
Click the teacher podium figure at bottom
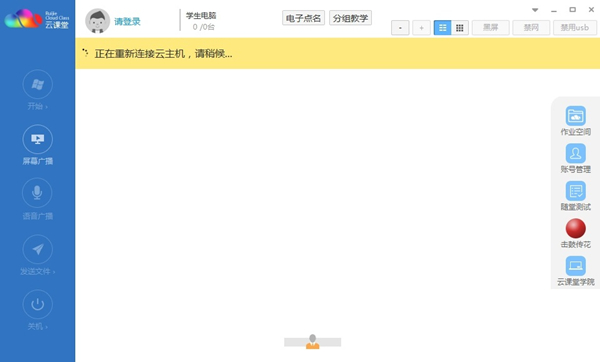(x=313, y=342)
